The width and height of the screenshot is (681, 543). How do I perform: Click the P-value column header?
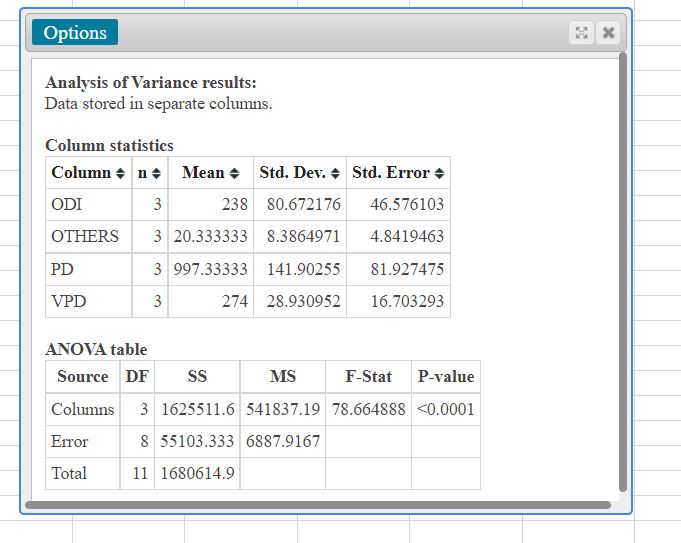(x=446, y=377)
